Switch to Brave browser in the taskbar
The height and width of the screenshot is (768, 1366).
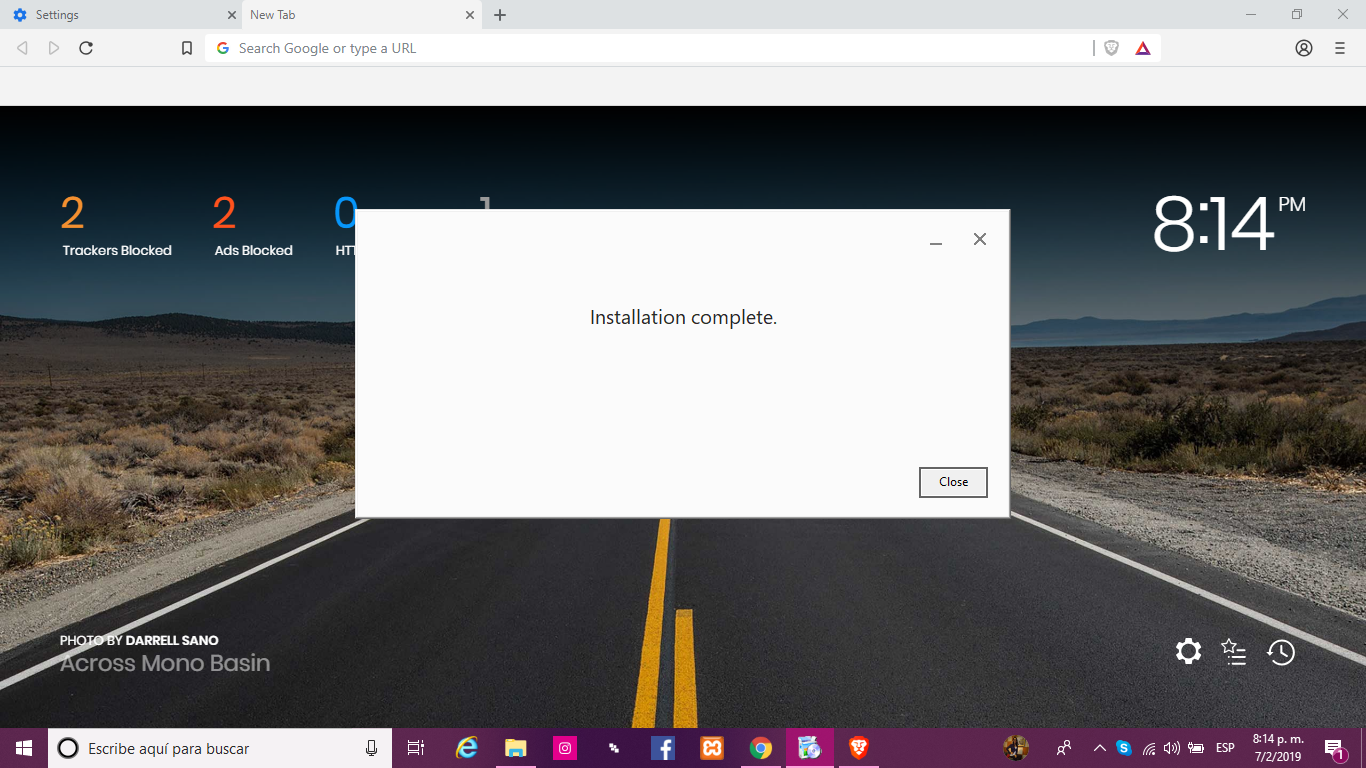tap(858, 748)
